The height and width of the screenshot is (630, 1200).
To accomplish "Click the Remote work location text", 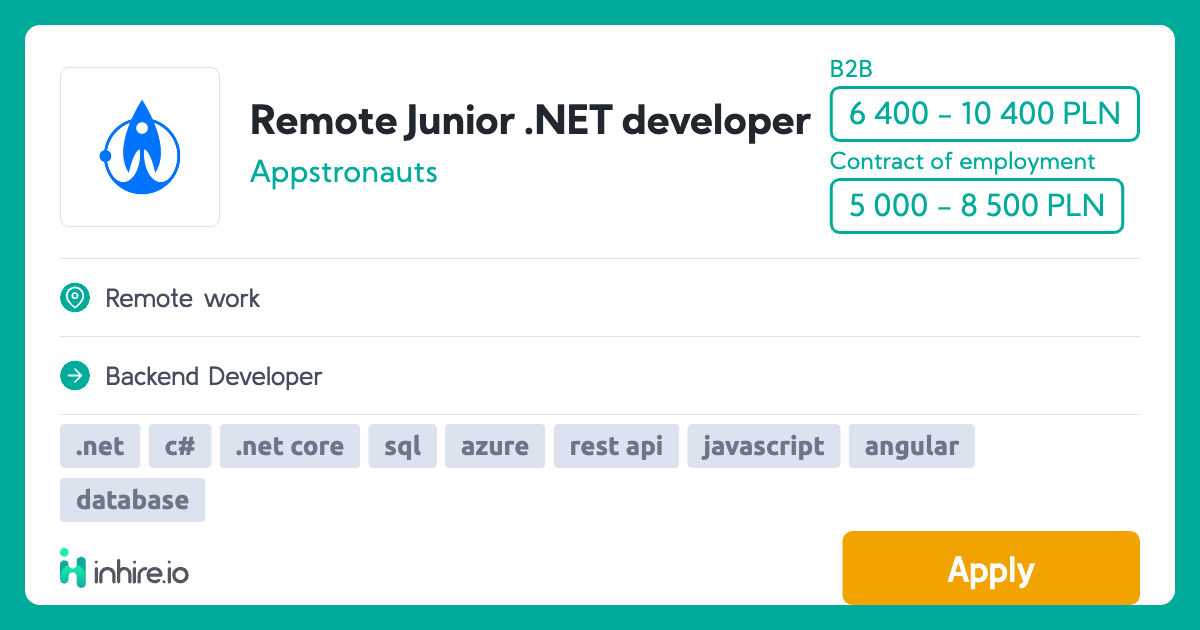I will (x=182, y=298).
